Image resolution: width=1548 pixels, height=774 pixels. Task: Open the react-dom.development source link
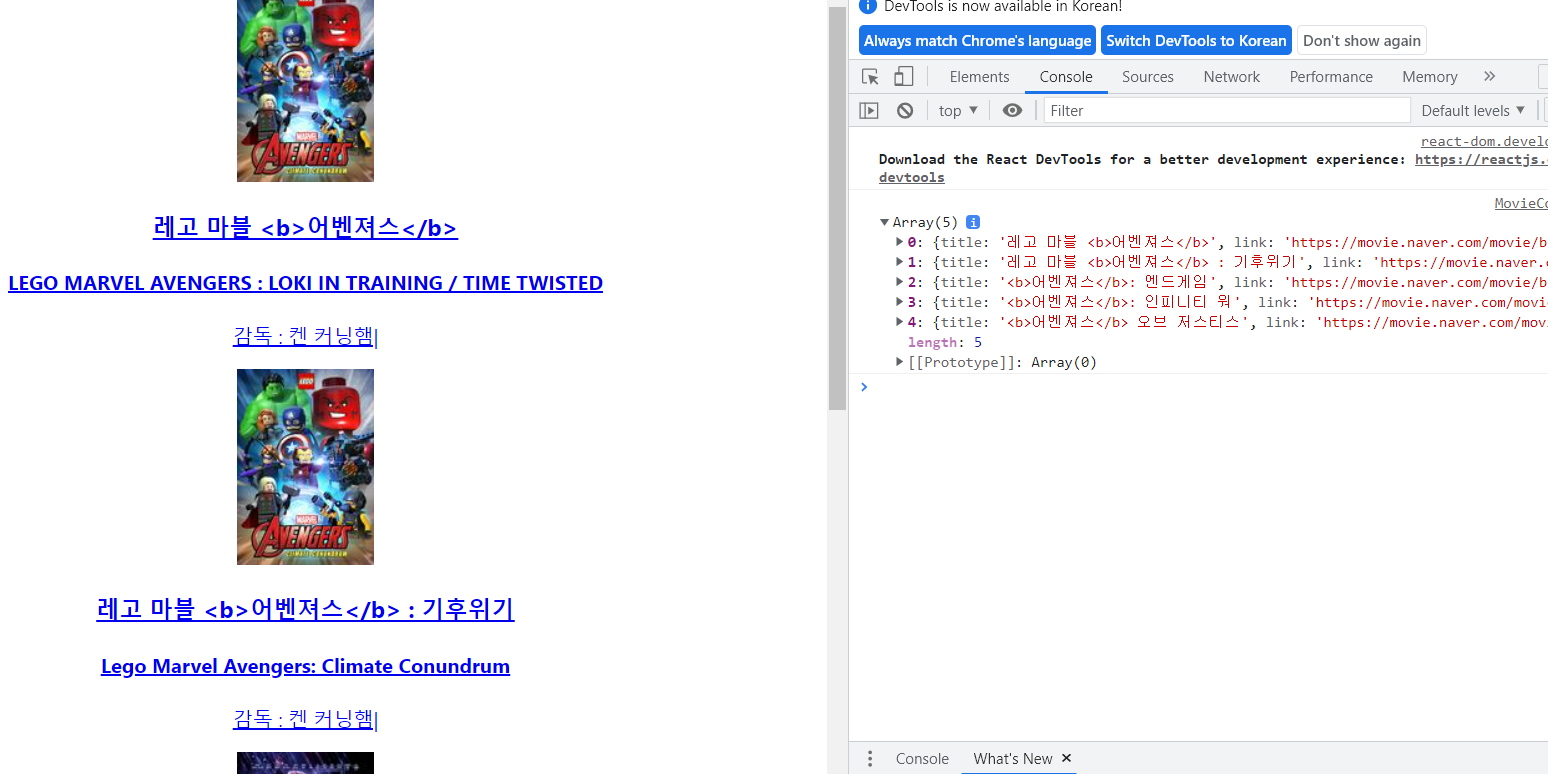(1483, 142)
